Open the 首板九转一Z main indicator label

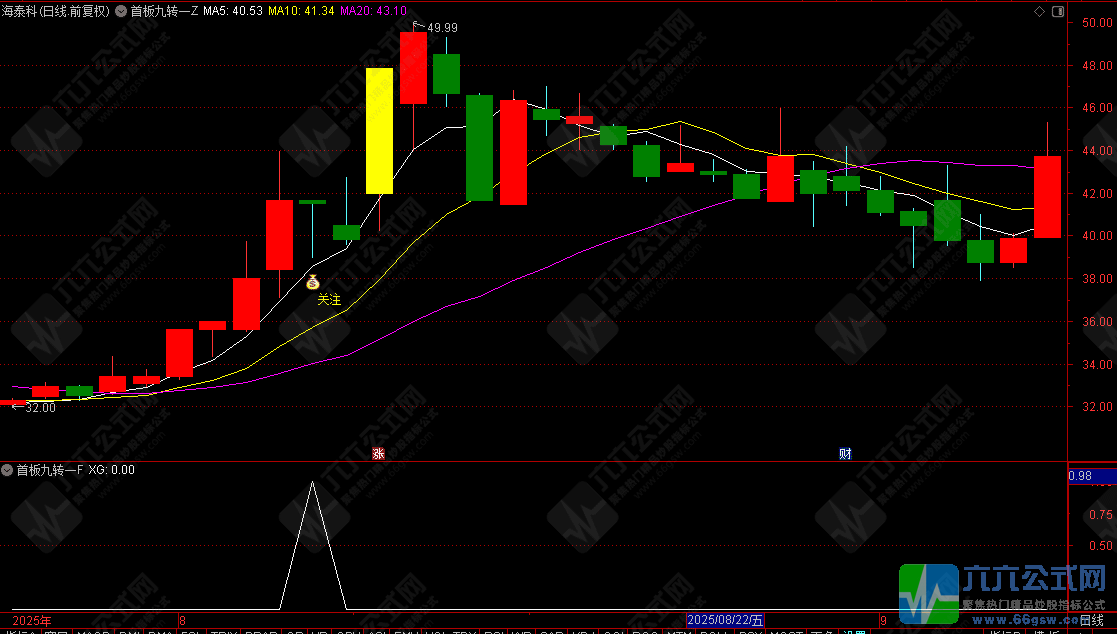click(x=164, y=11)
